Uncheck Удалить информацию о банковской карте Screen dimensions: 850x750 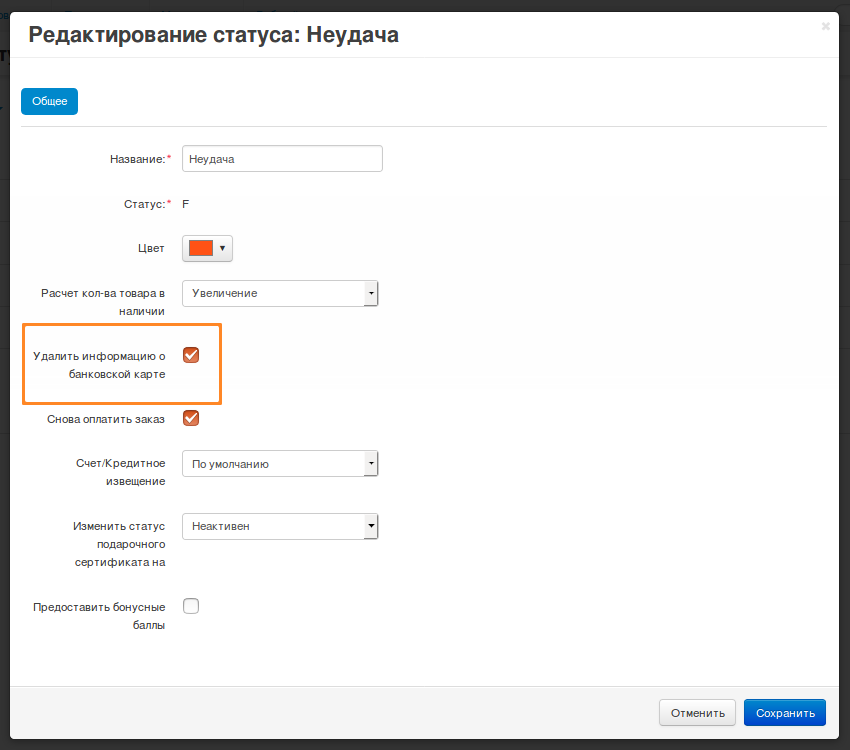click(191, 355)
